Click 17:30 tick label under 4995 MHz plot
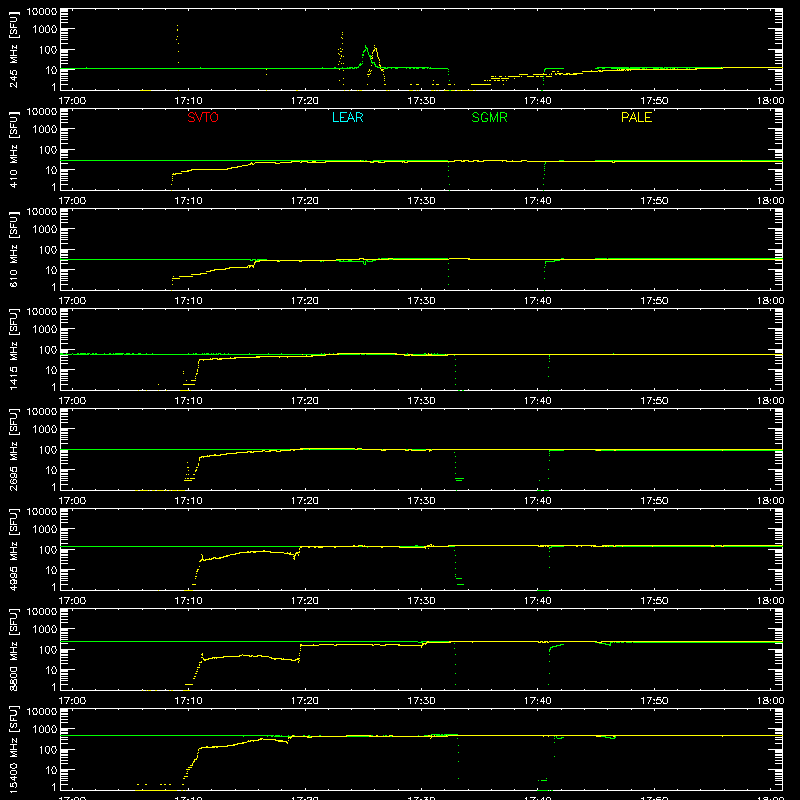Screen dimensions: 800x800 [421, 601]
